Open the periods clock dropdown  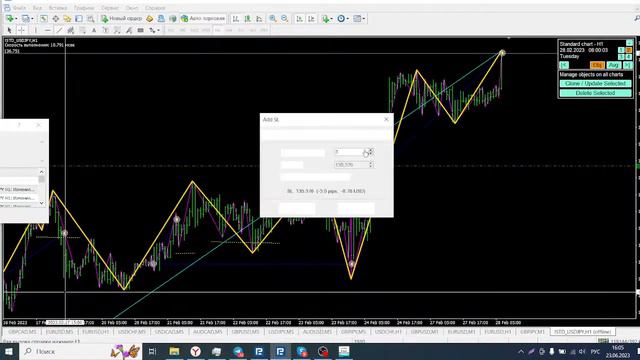click(x=342, y=18)
